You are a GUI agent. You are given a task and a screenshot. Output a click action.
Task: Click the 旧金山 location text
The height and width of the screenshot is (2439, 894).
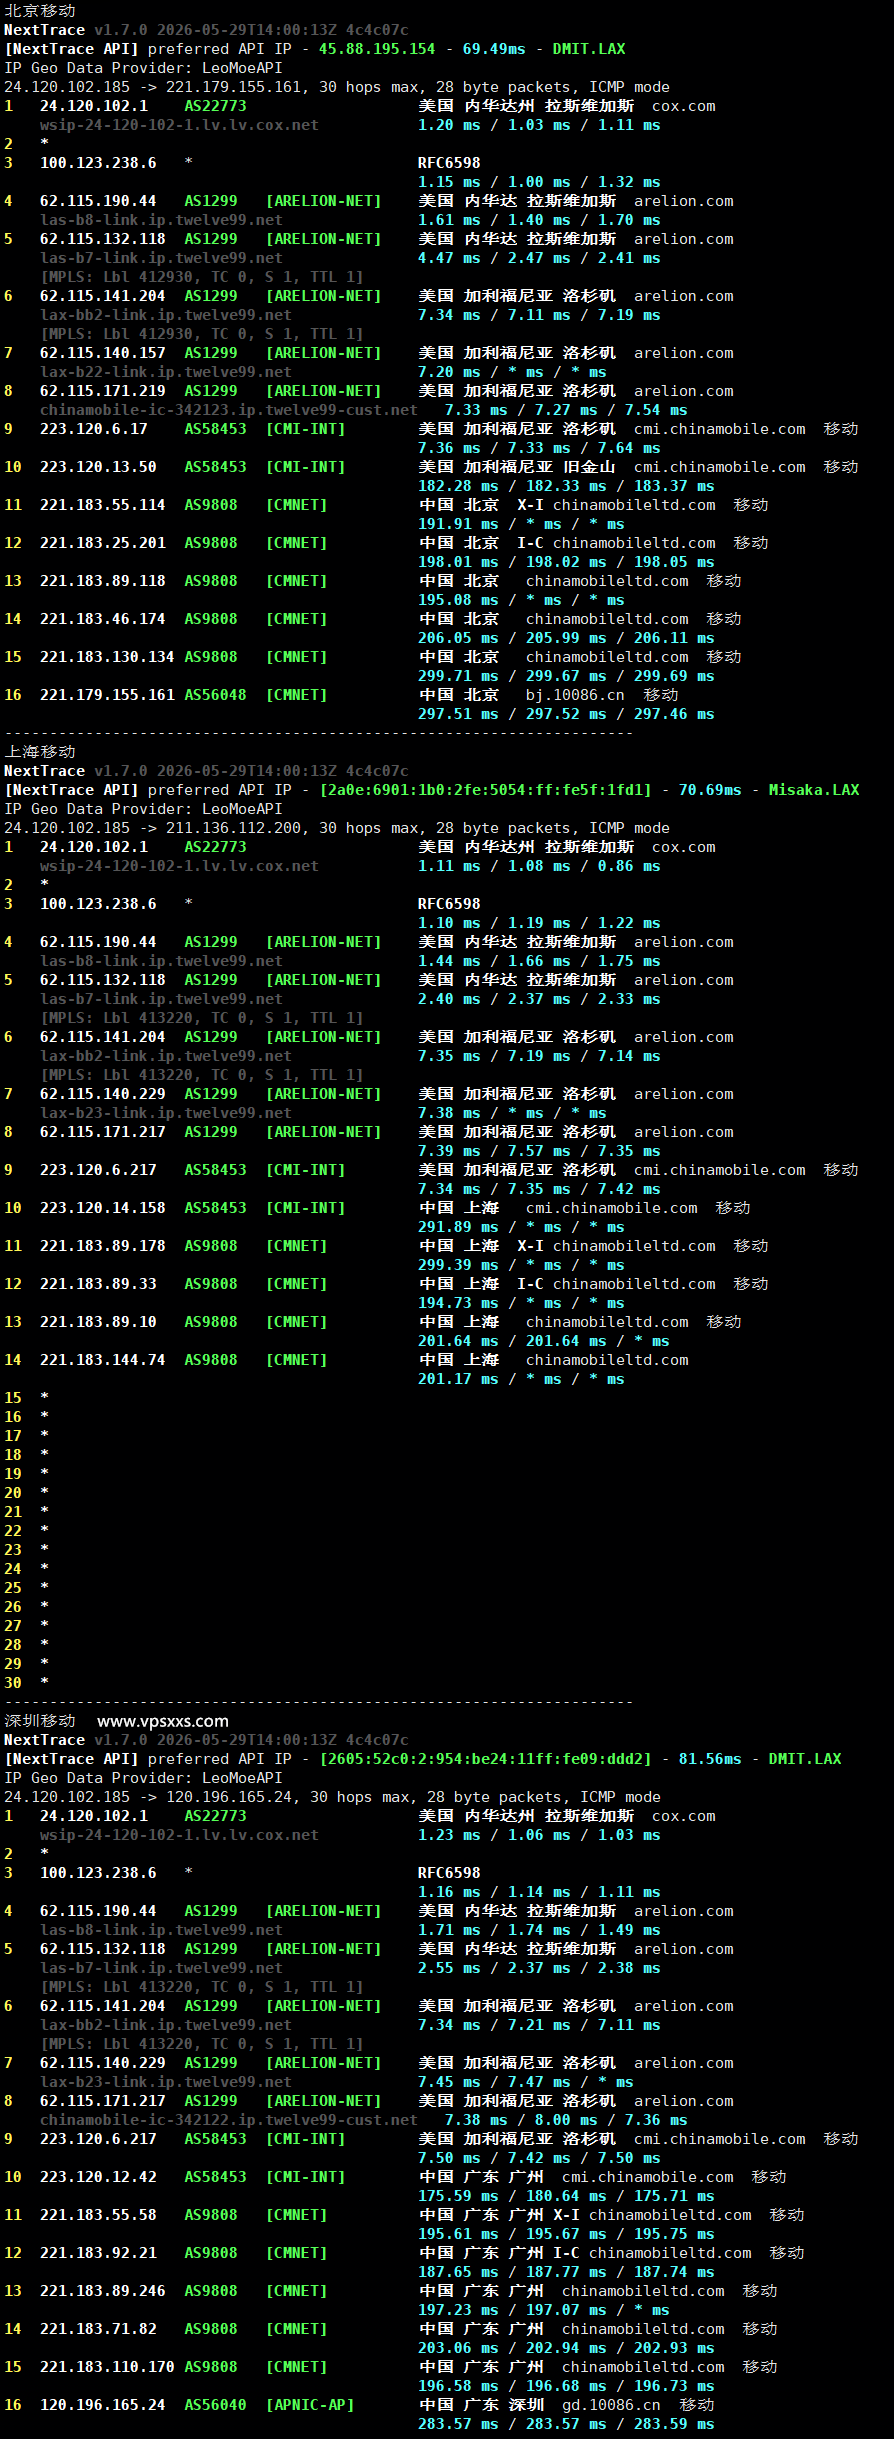tap(589, 466)
